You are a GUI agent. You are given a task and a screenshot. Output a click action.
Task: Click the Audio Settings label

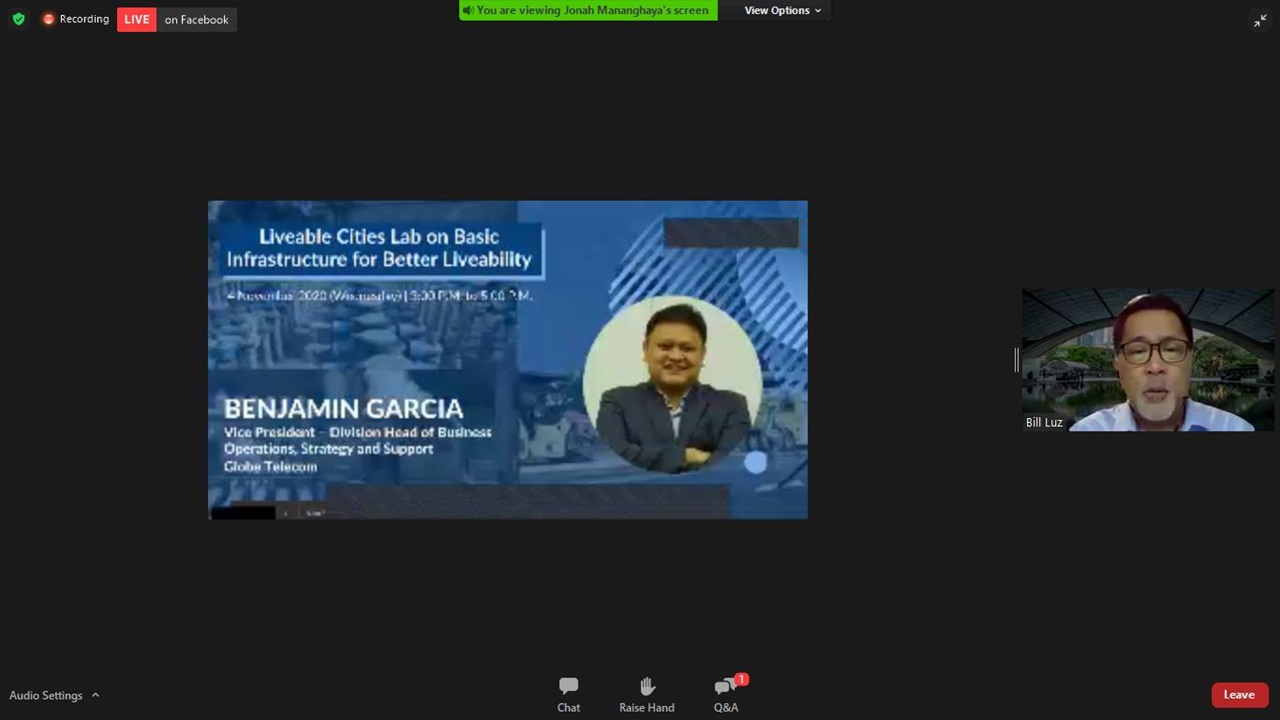click(x=46, y=695)
